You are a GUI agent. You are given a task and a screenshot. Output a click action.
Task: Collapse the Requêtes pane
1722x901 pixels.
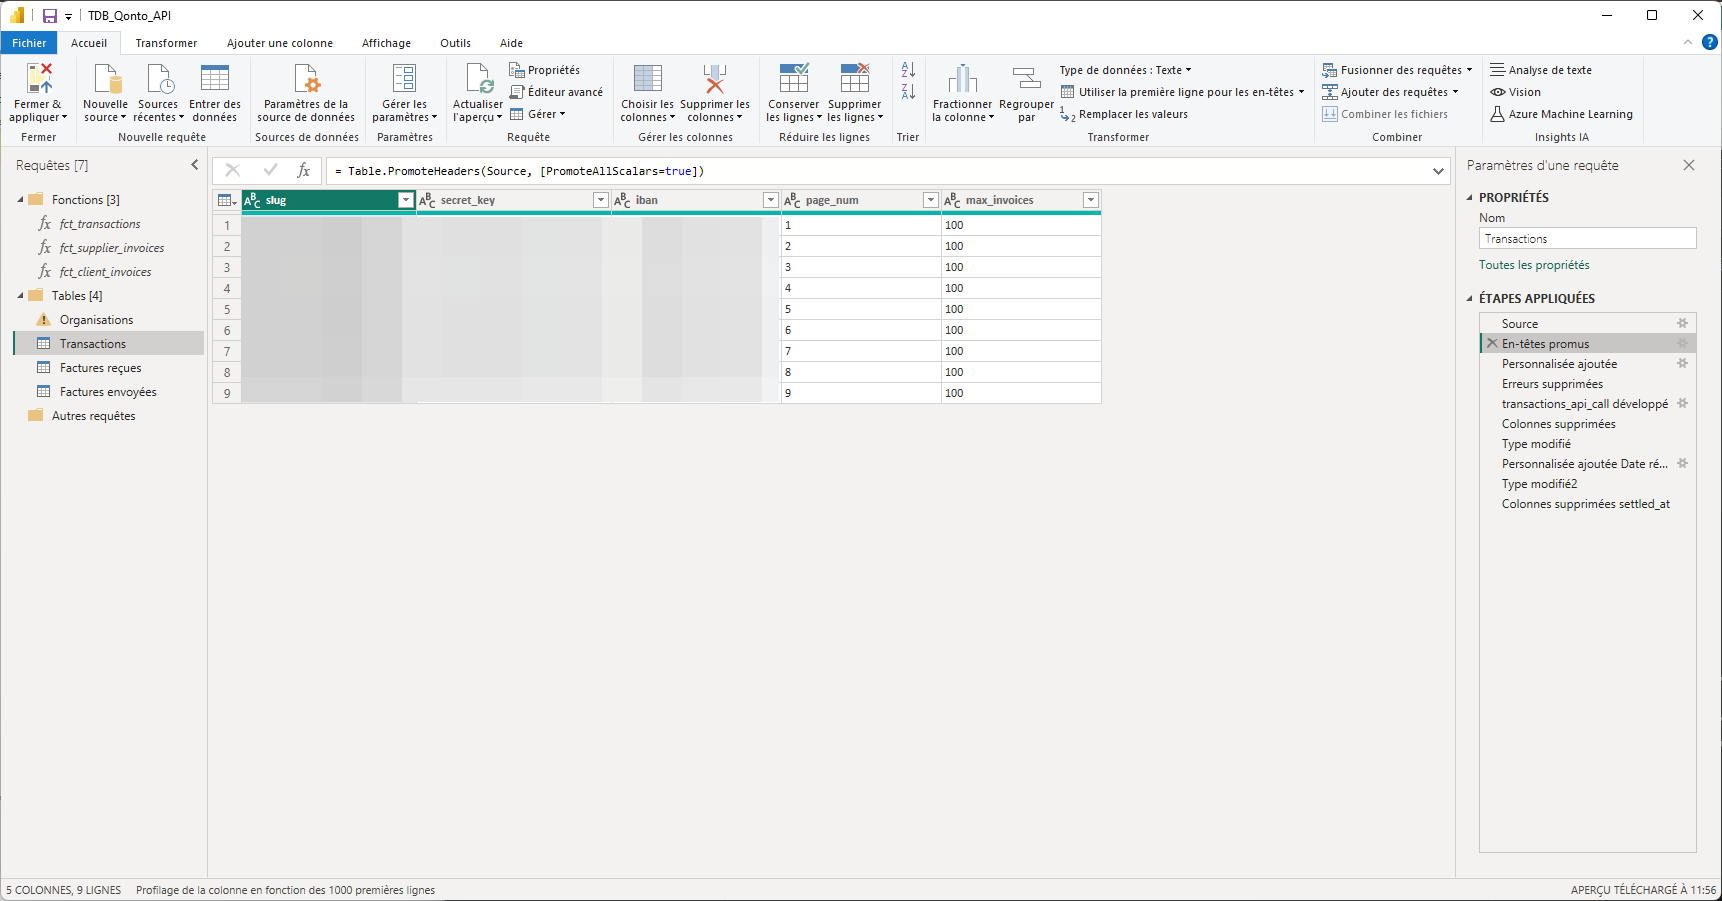[x=194, y=165]
